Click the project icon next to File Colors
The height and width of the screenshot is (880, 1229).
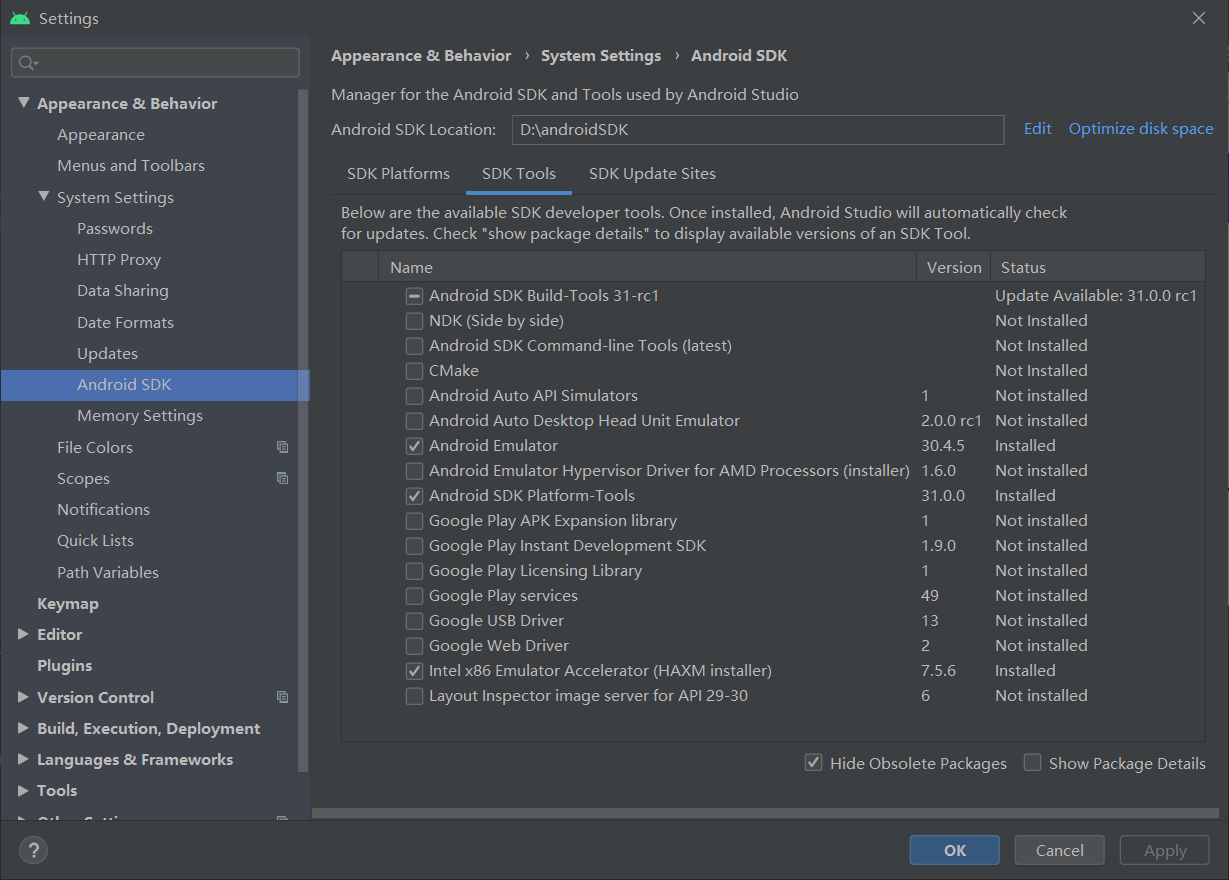pos(281,447)
